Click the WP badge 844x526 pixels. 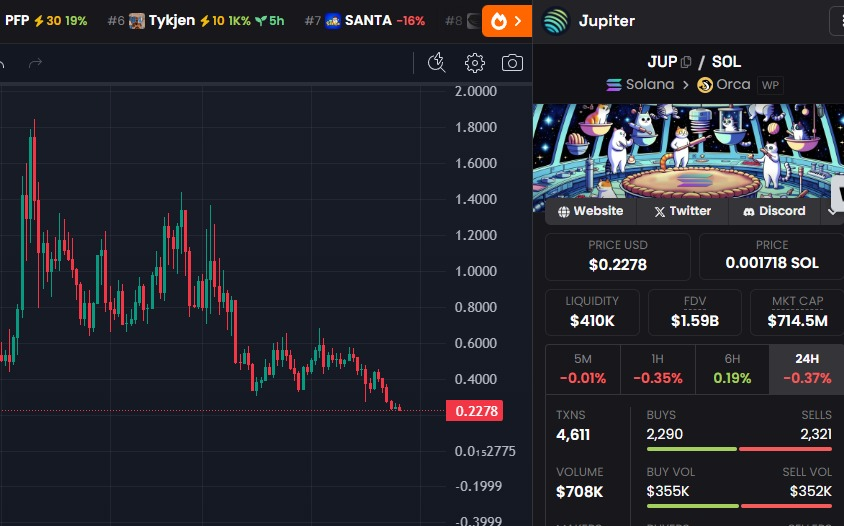click(770, 85)
